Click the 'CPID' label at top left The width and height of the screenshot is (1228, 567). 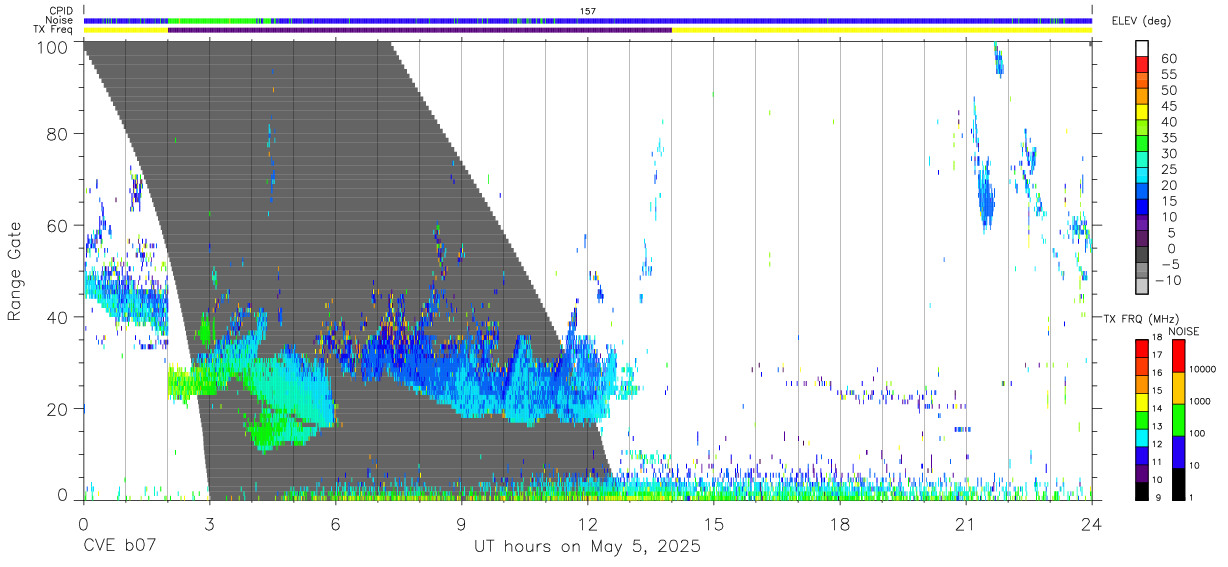[61, 11]
